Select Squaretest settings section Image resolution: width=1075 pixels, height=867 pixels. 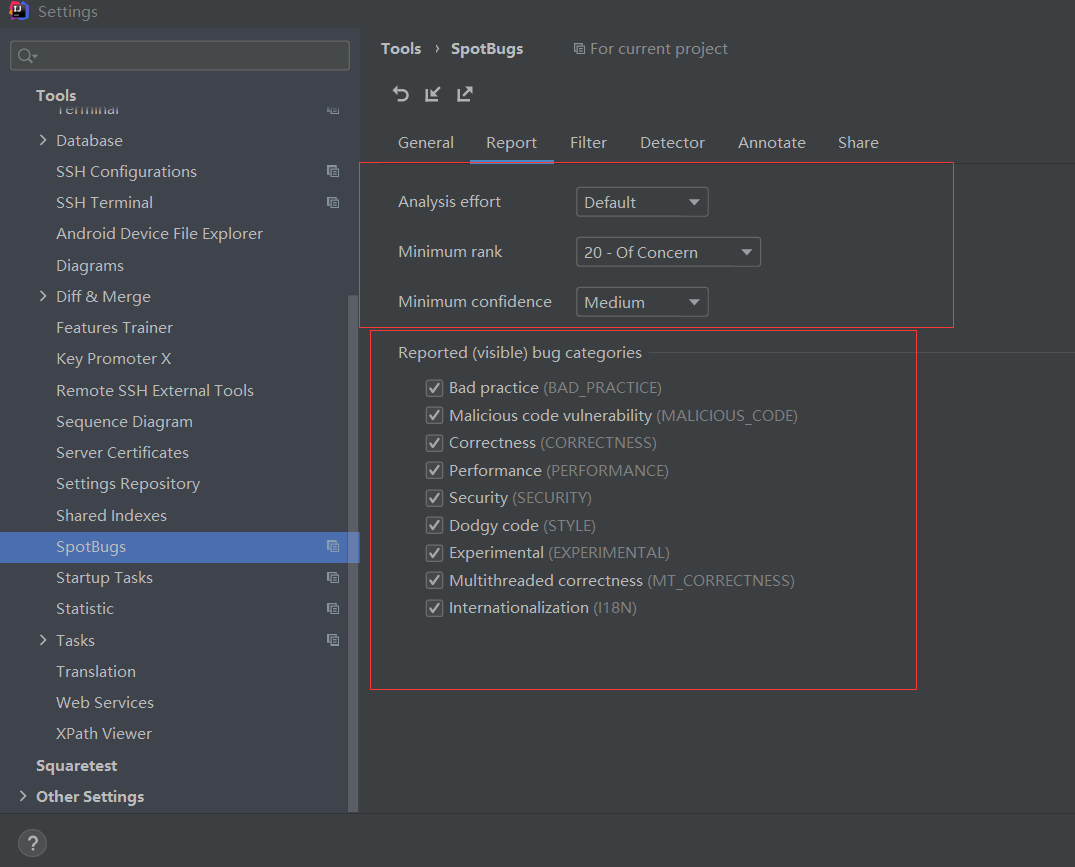click(x=76, y=766)
